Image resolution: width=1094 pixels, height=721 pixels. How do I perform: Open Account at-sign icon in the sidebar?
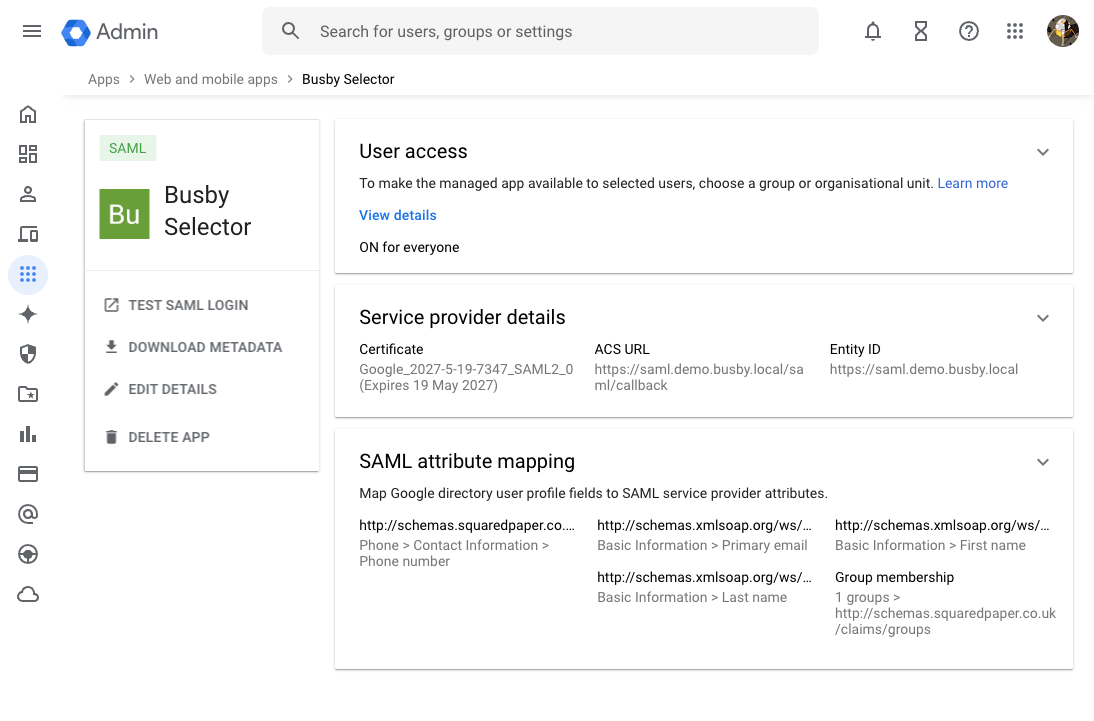[x=28, y=514]
